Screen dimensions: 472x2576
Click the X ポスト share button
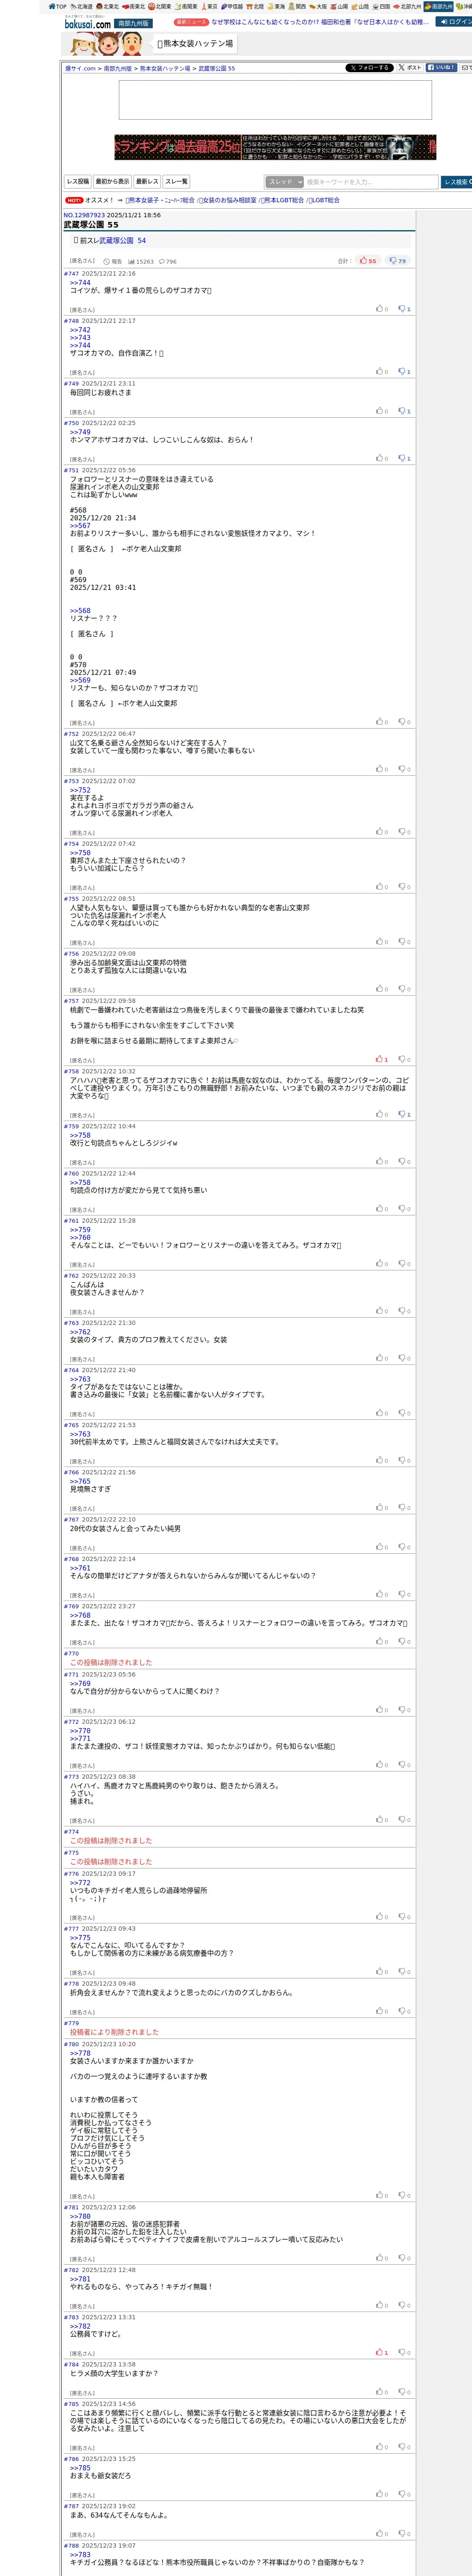[410, 68]
